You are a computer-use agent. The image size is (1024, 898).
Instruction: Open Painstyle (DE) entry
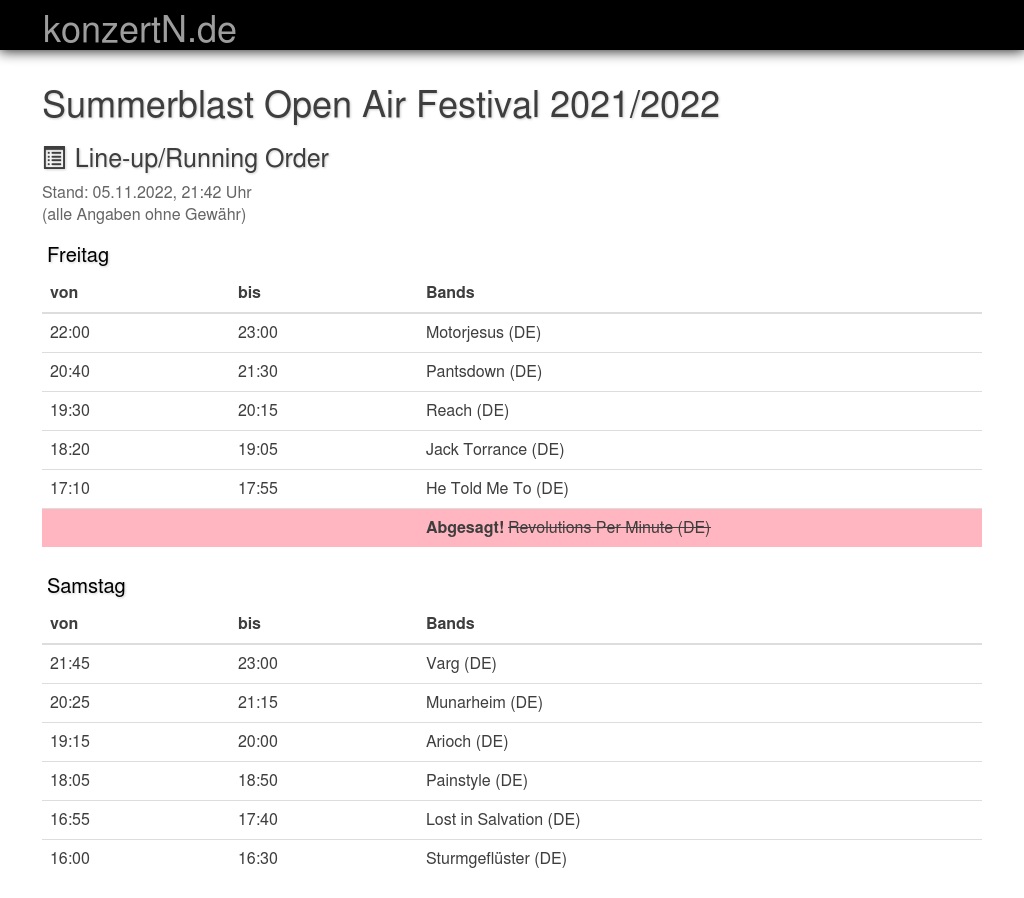476,780
